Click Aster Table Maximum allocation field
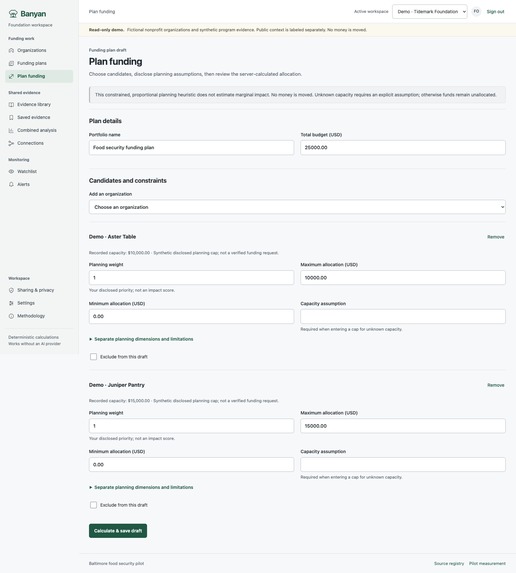516x573 pixels. (403, 278)
